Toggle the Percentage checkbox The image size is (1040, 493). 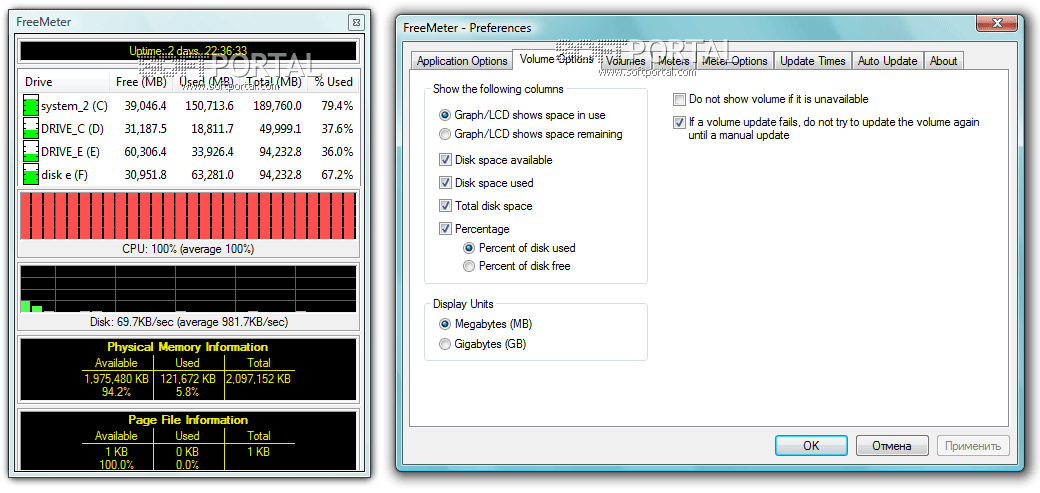click(444, 229)
